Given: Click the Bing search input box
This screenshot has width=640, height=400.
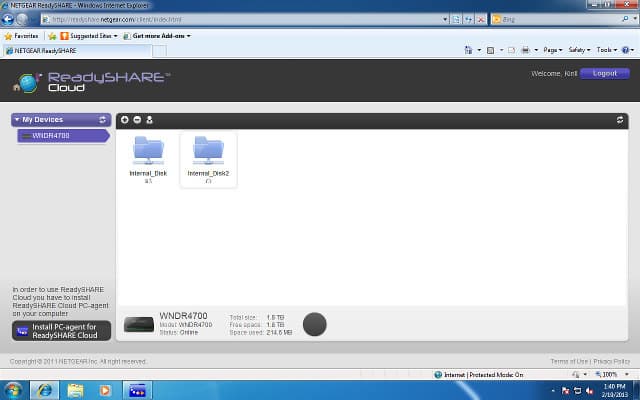Looking at the screenshot, I should [x=555, y=19].
